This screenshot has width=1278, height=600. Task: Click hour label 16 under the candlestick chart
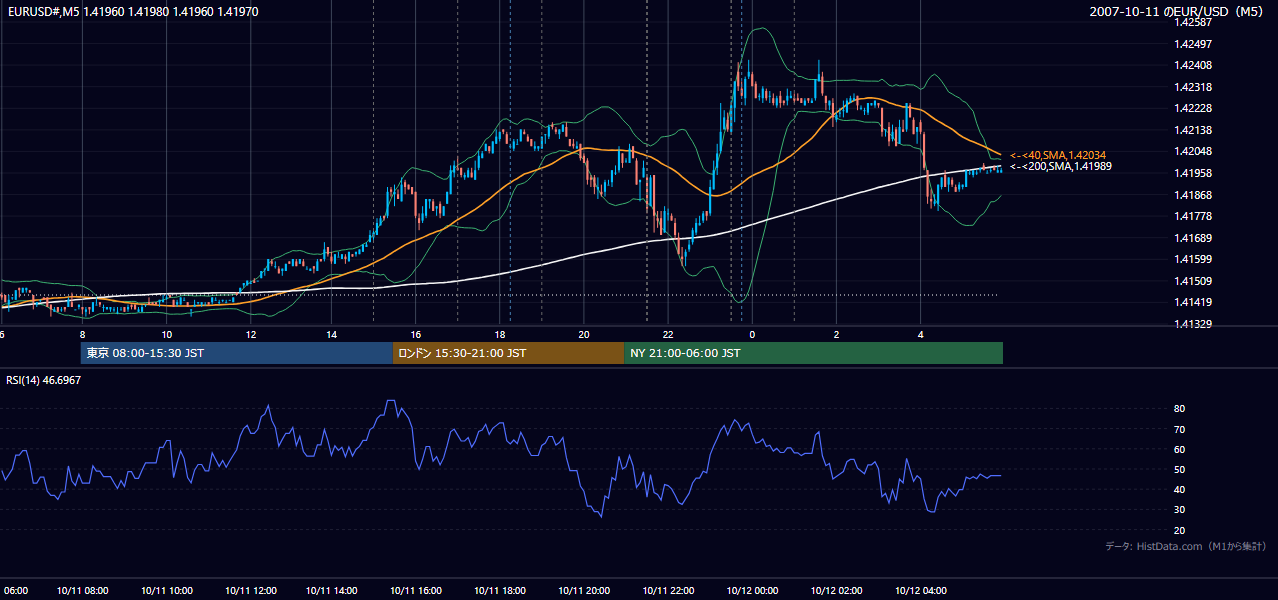pyautogui.click(x=416, y=335)
